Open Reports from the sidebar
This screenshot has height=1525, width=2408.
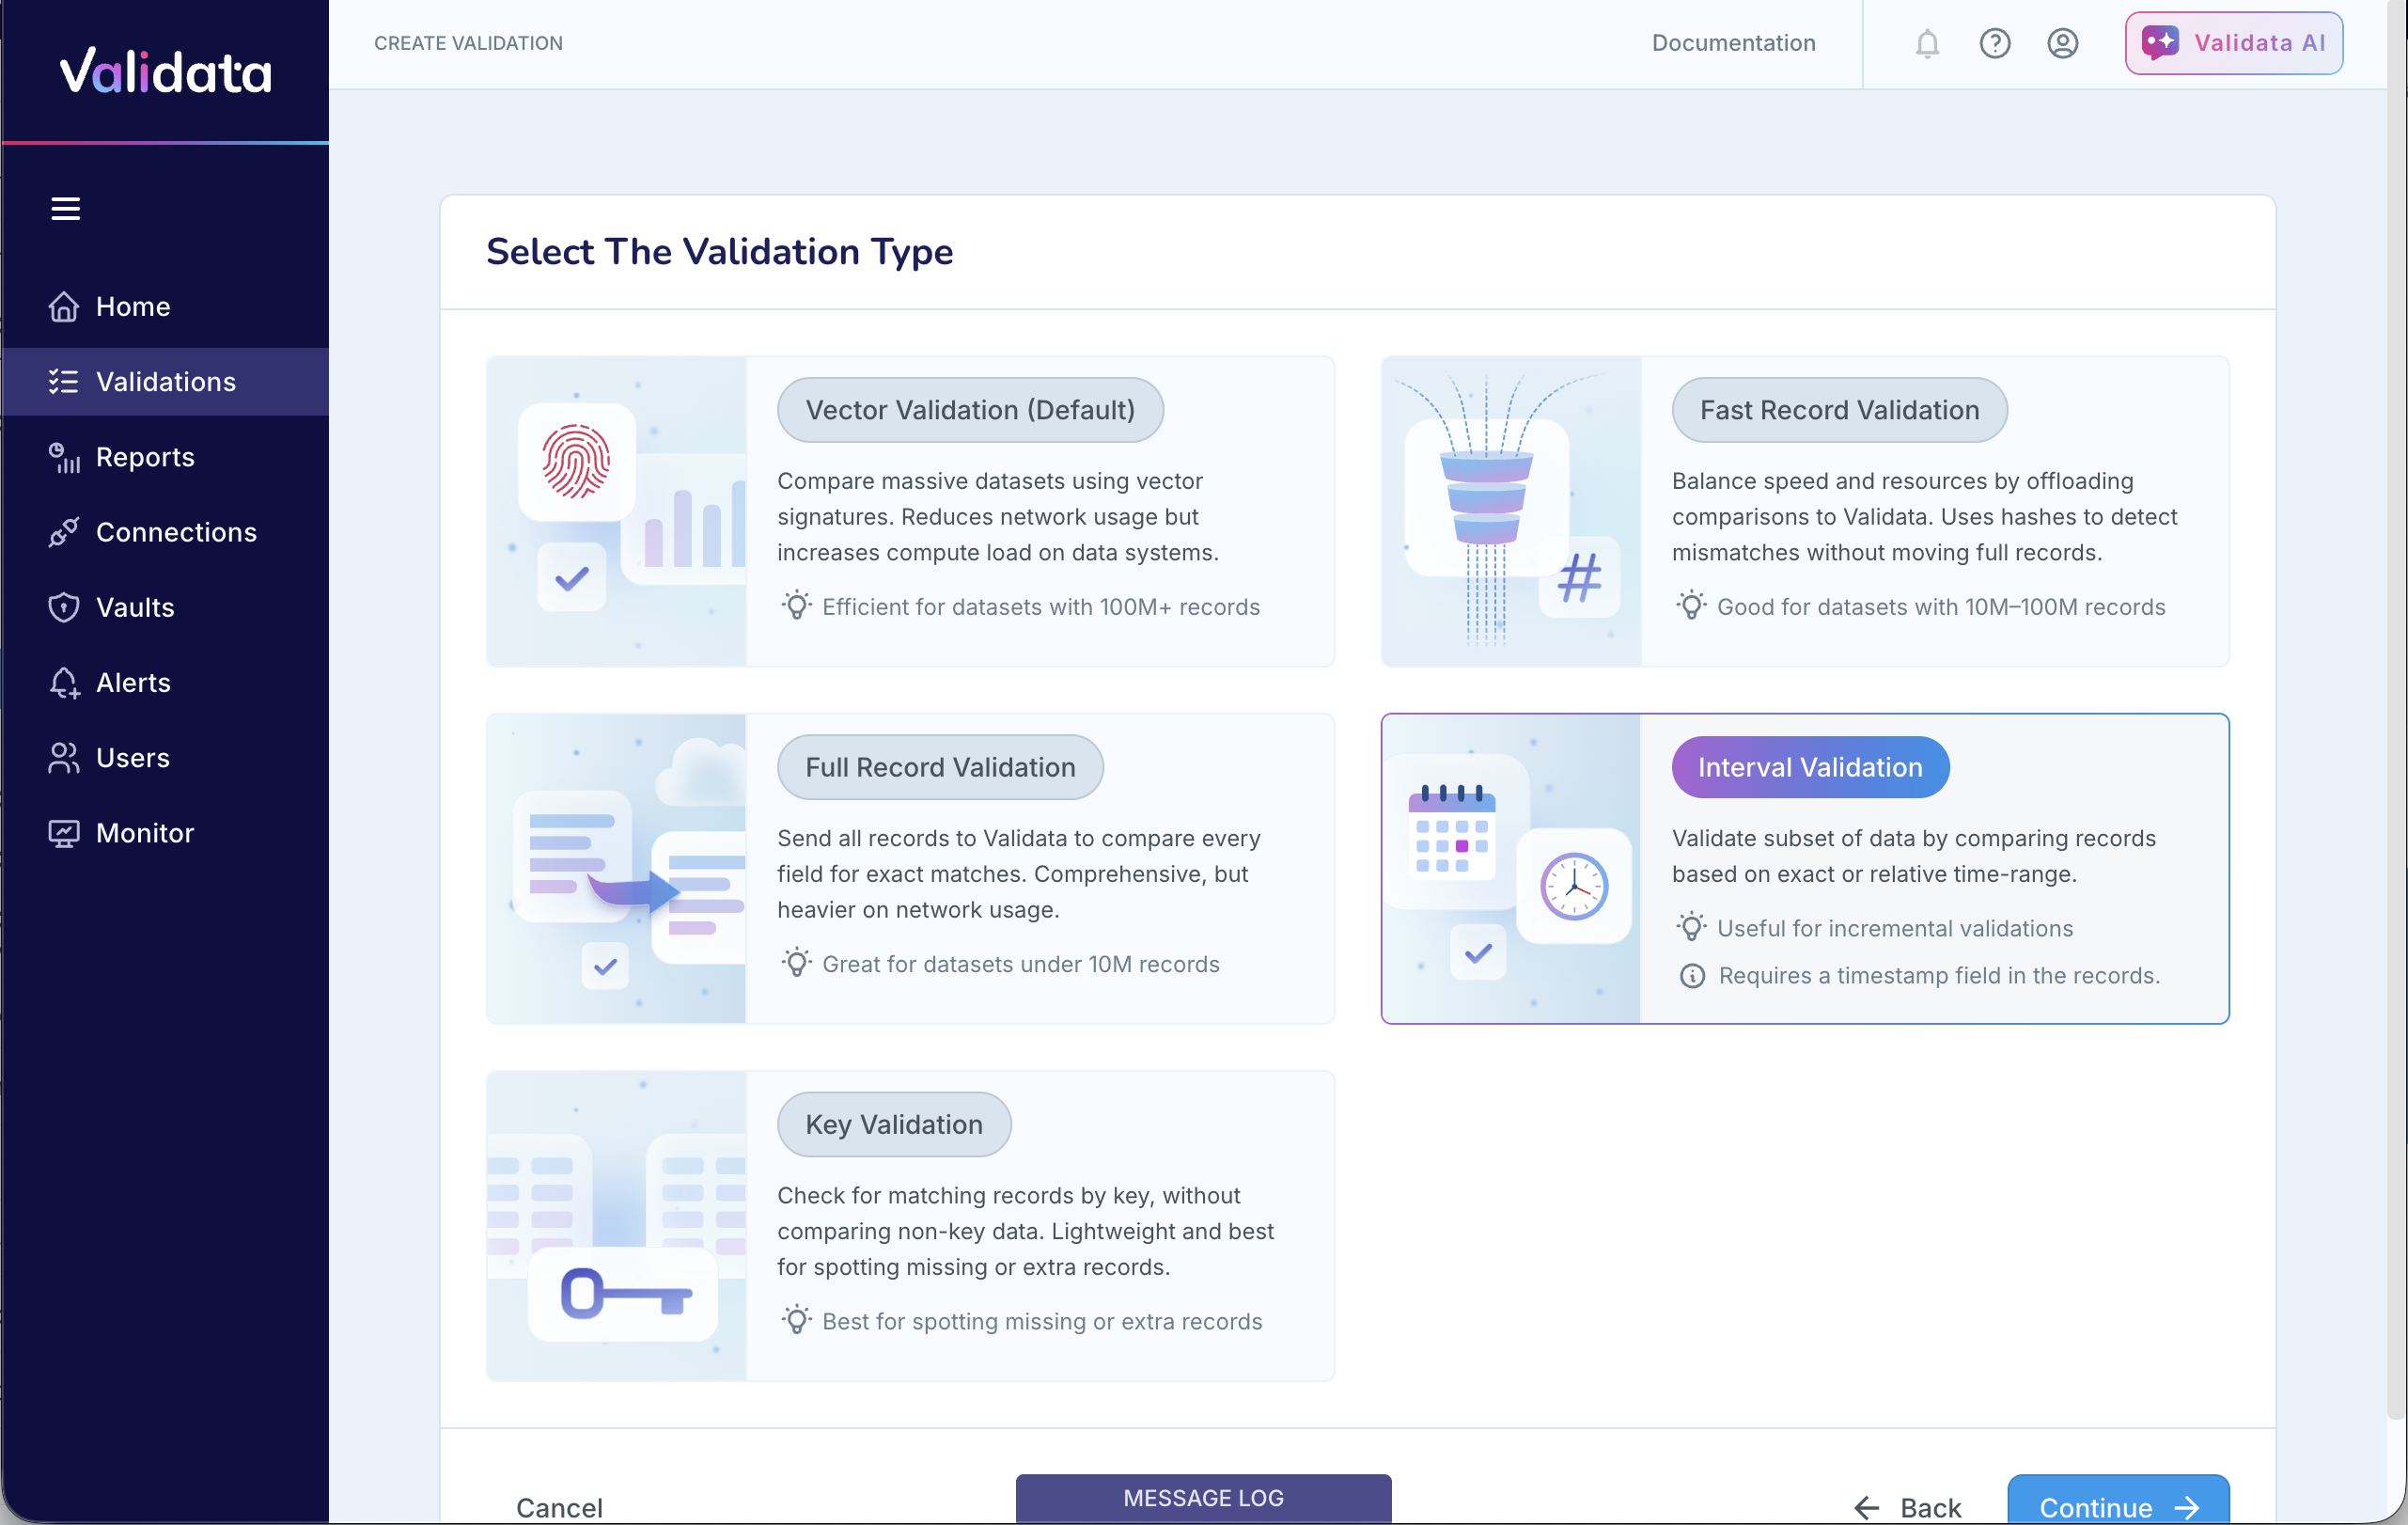pos(144,457)
